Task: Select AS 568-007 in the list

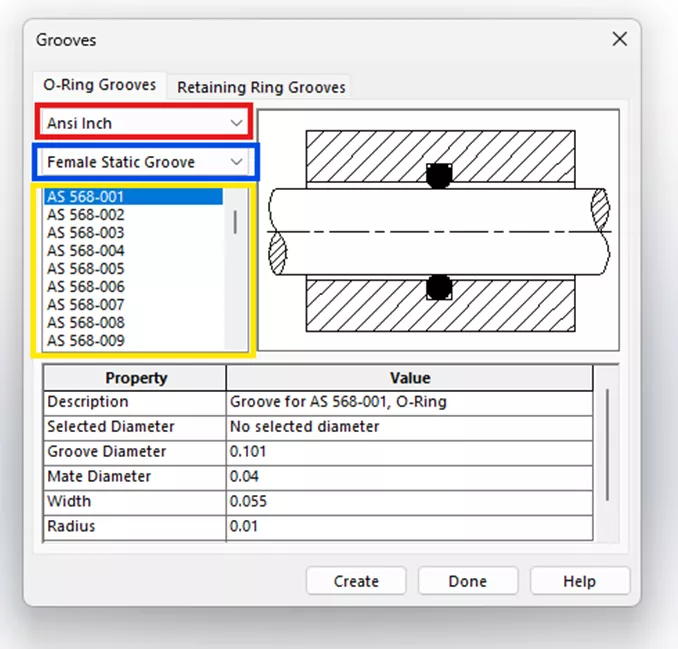Action: (x=133, y=305)
